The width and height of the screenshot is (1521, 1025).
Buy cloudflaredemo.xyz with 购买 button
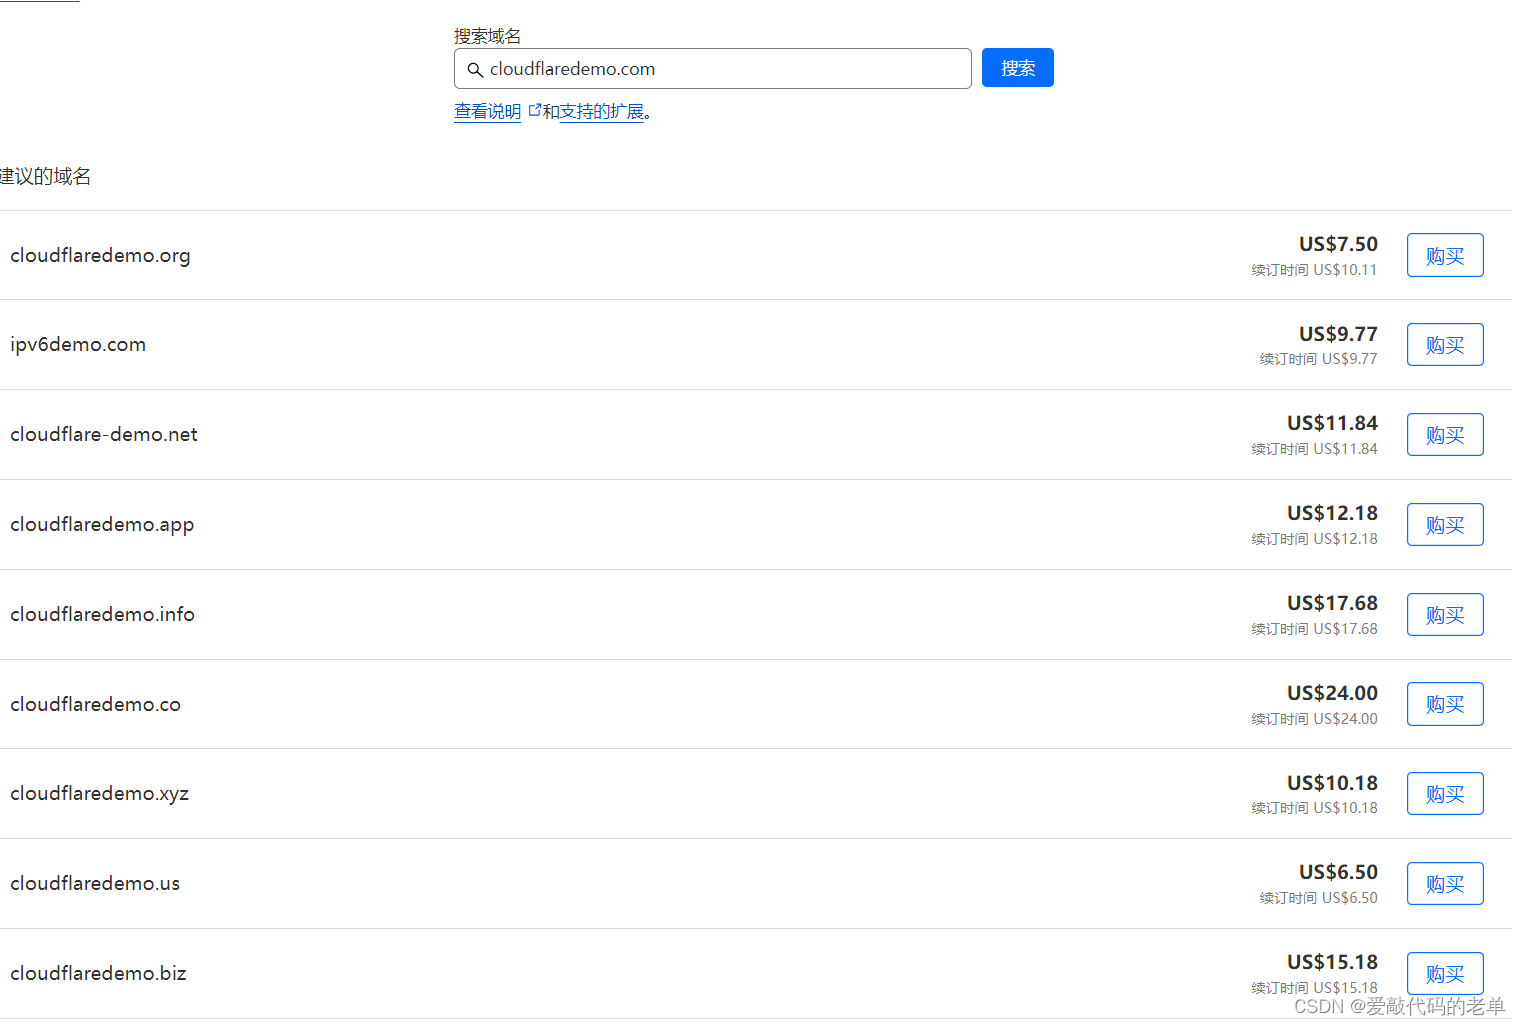point(1444,793)
